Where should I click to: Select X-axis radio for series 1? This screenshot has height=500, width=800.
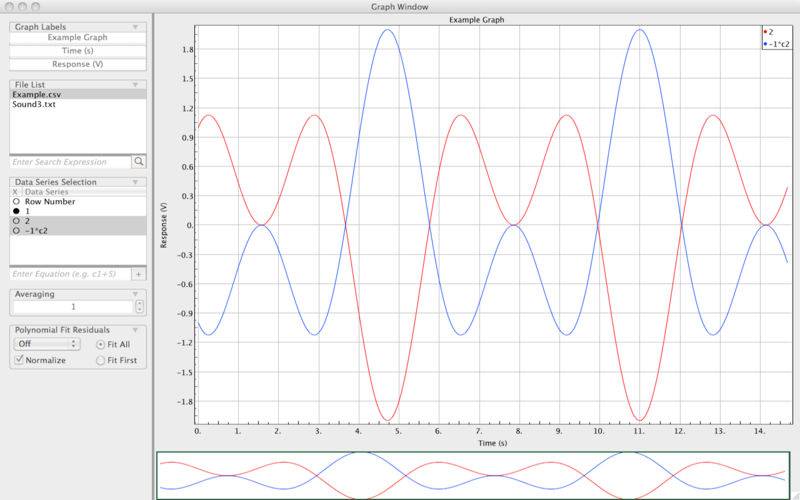pos(16,211)
